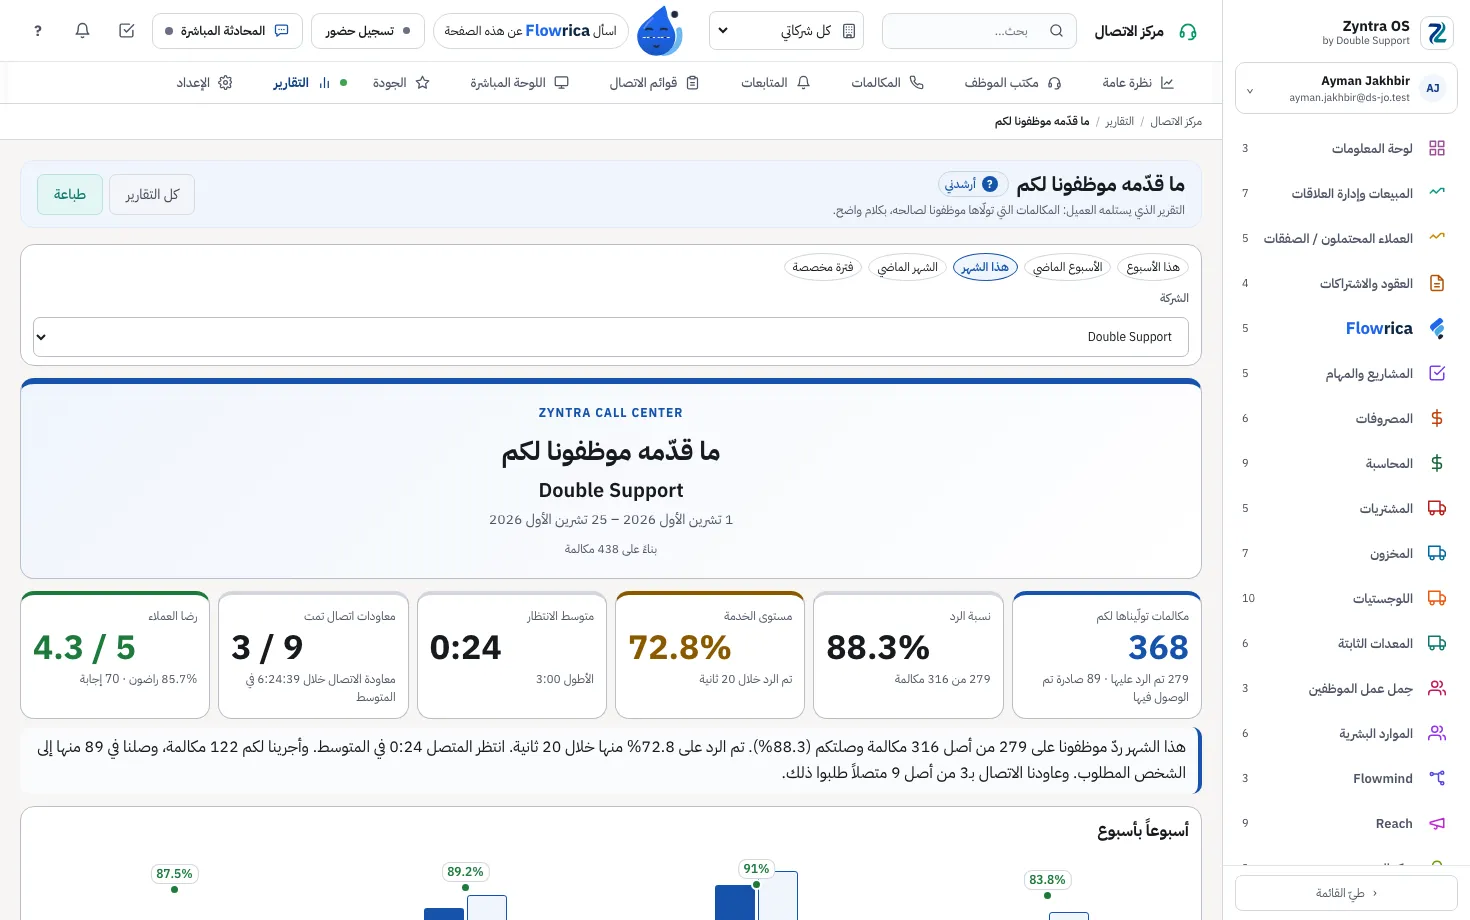Viewport: 1470px width, 920px height.
Task: Open Reach megaphone icon in sidebar
Action: click(1437, 823)
